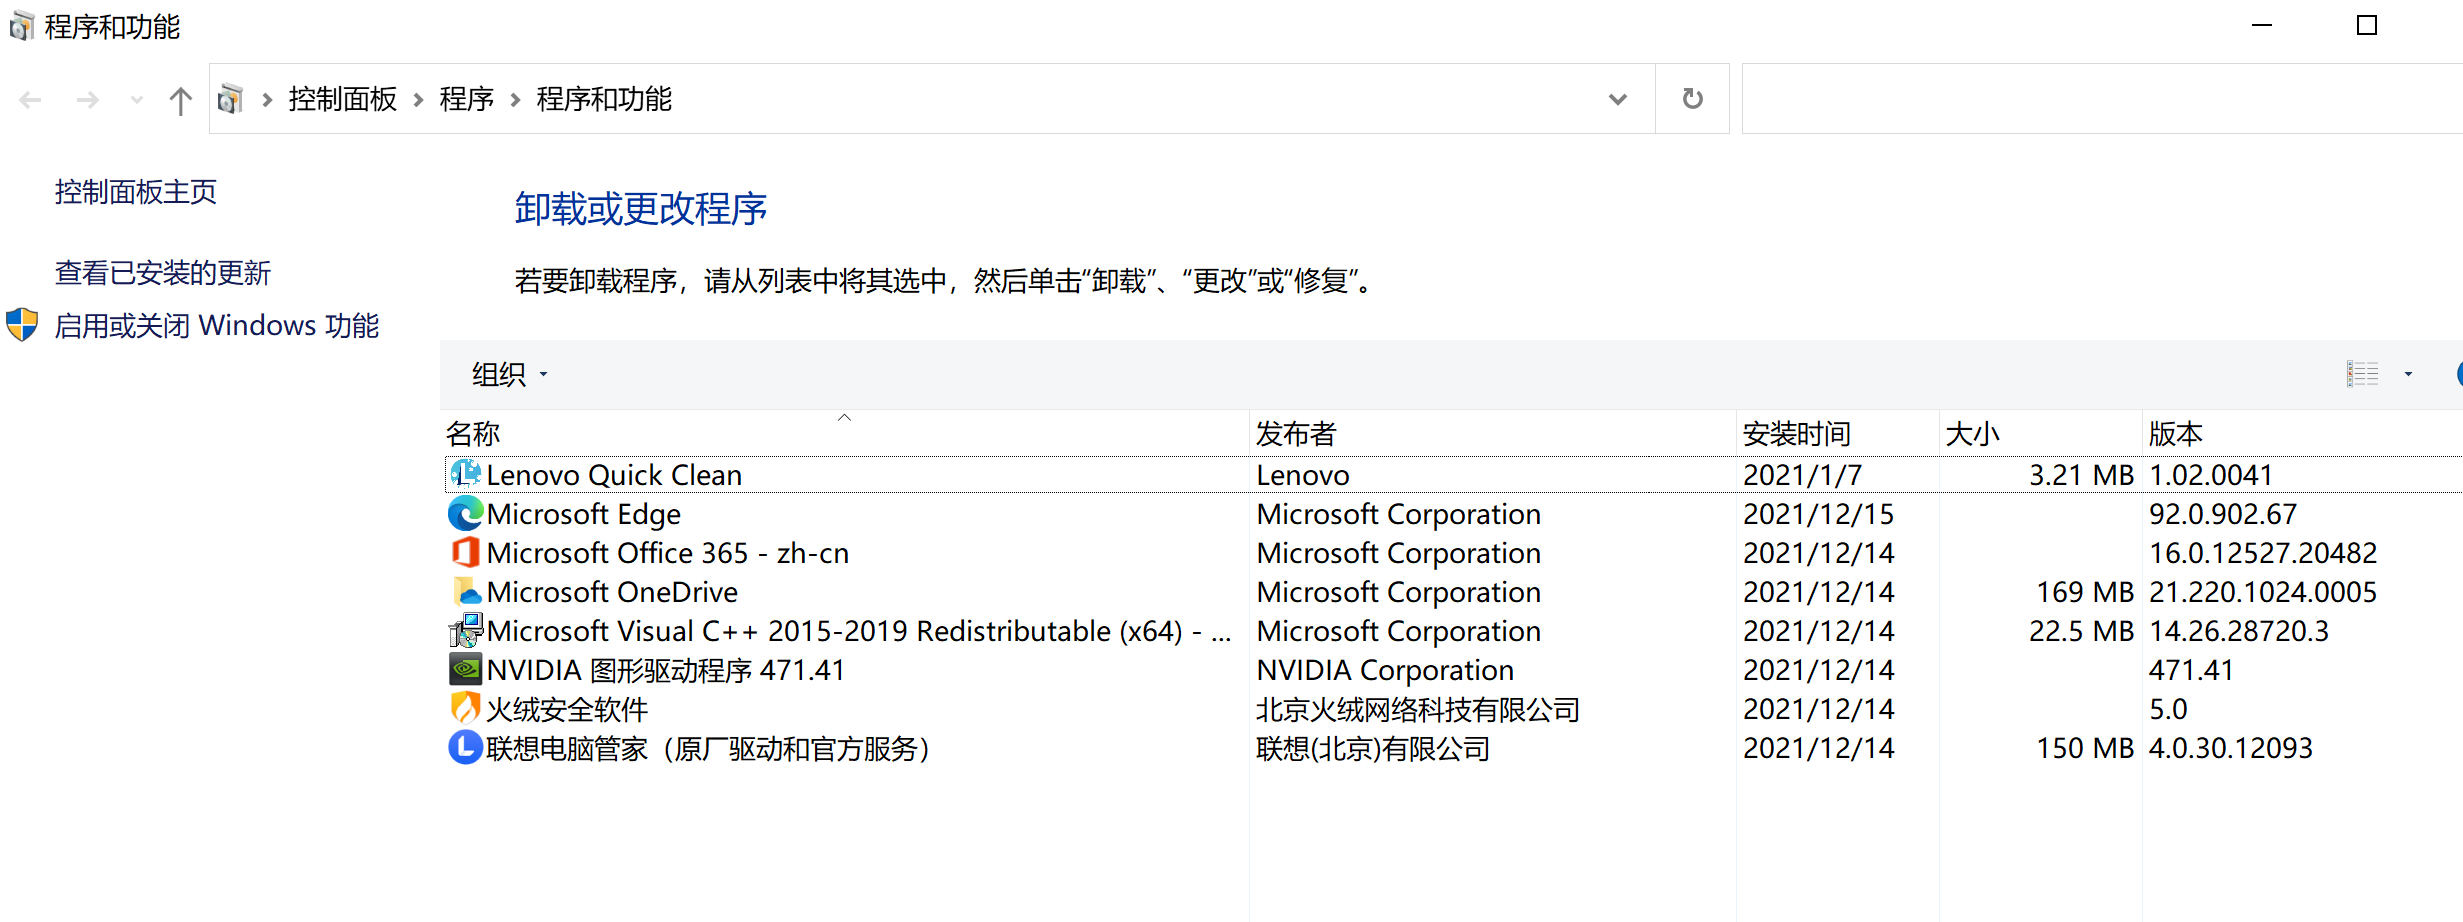Click the 火绒安全软件 flame icon
Image resolution: width=2463 pixels, height=922 pixels.
465,708
